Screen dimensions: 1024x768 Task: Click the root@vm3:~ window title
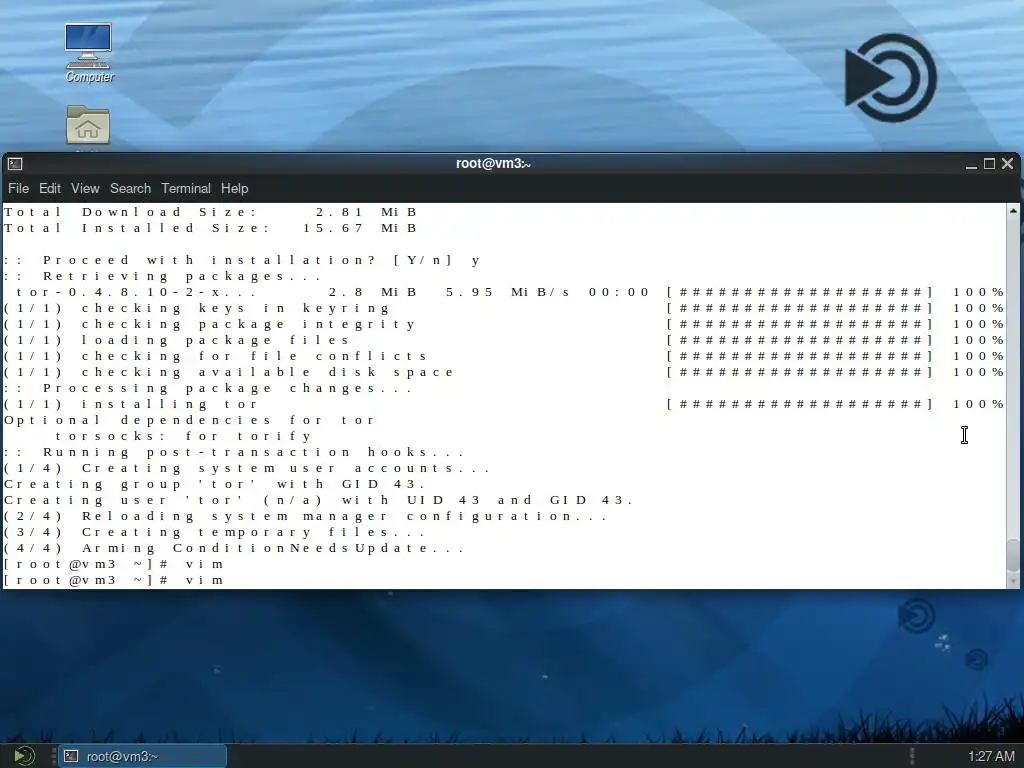tap(493, 163)
